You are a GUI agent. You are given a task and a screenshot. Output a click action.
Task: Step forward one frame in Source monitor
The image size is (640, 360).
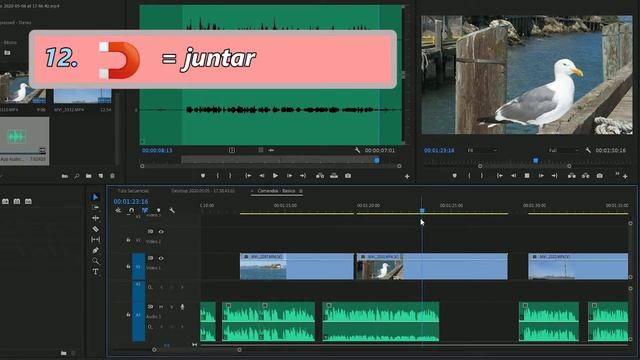coord(289,176)
